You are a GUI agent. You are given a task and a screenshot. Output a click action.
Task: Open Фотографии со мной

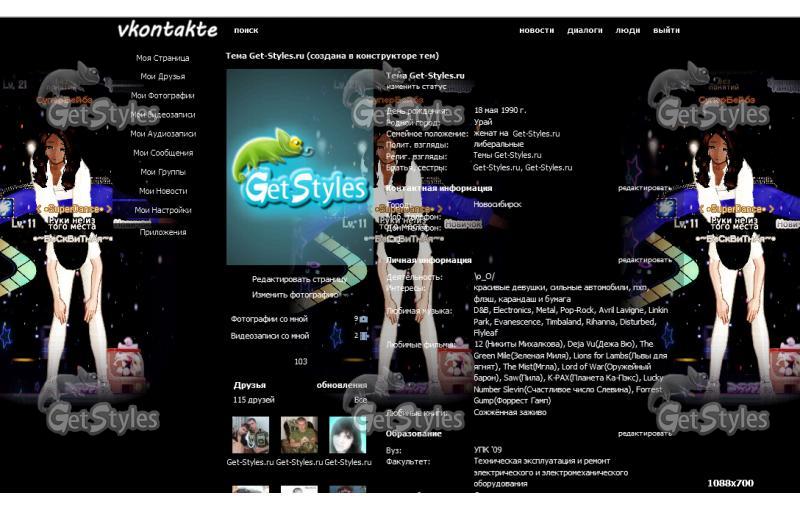270,319
